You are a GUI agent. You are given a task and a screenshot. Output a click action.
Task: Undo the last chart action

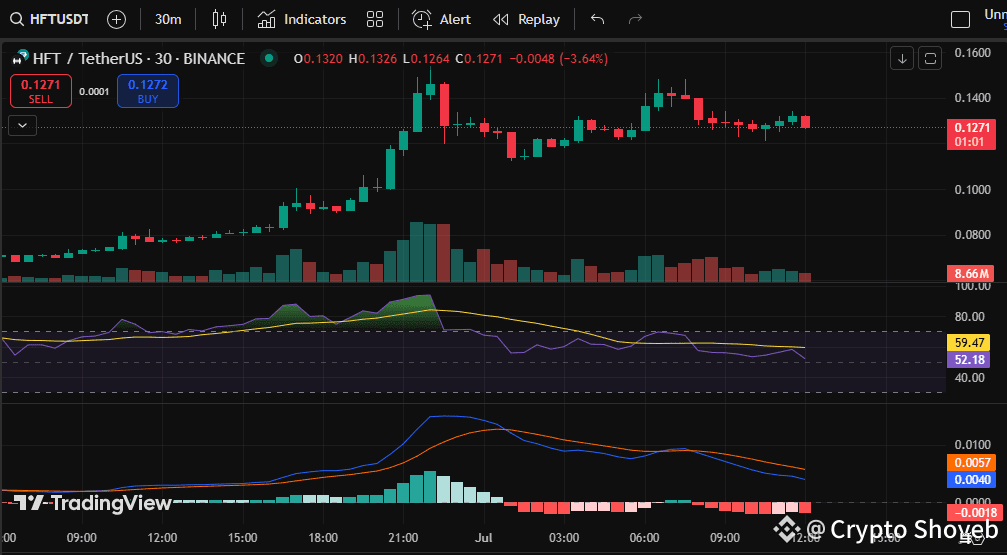pyautogui.click(x=597, y=19)
